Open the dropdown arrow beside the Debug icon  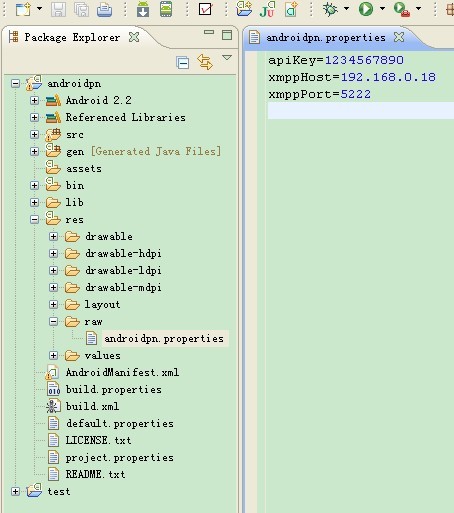tap(347, 8)
